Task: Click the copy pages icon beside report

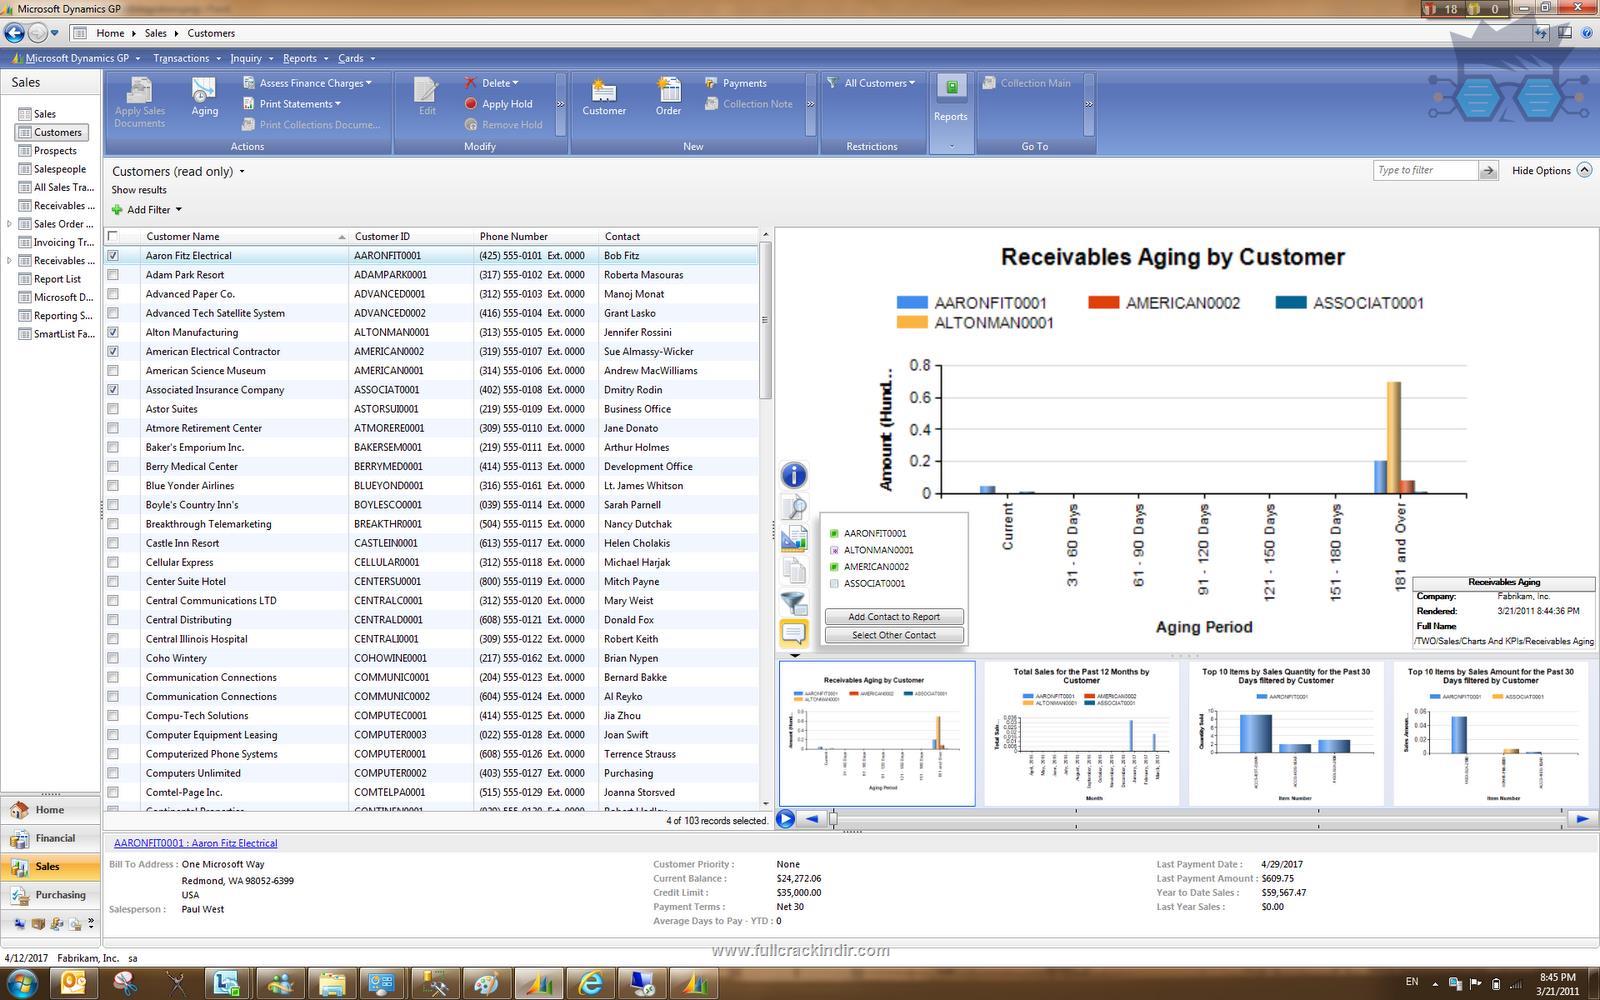Action: click(x=793, y=571)
